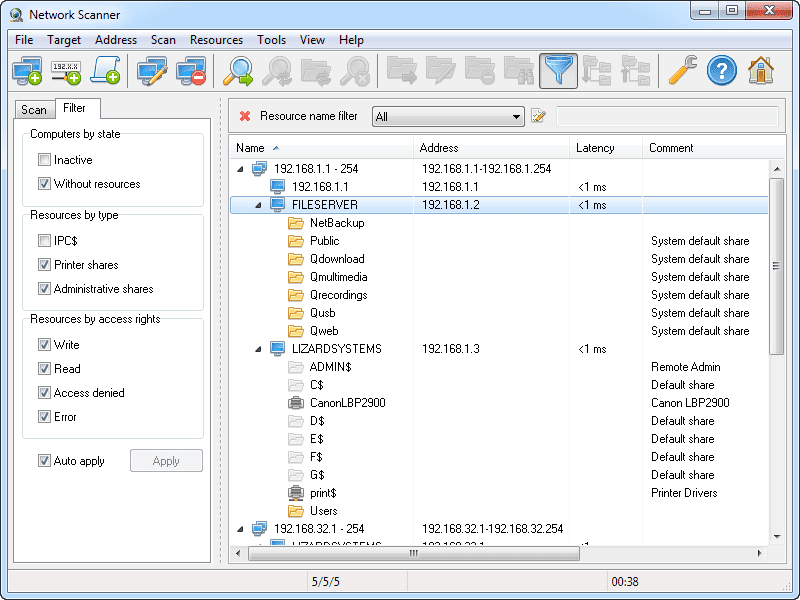800x600 pixels.
Task: Click the grayed folder with pencil icon
Action: click(440, 71)
